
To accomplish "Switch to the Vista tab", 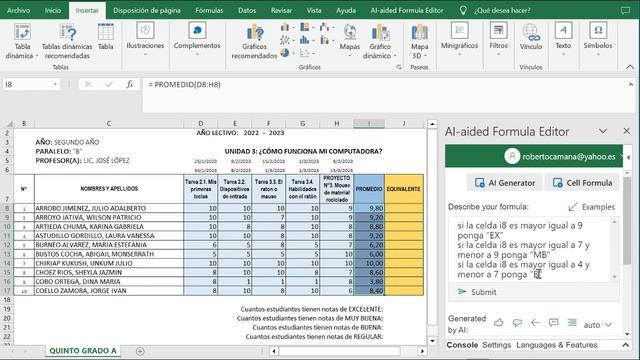I will 314,10.
